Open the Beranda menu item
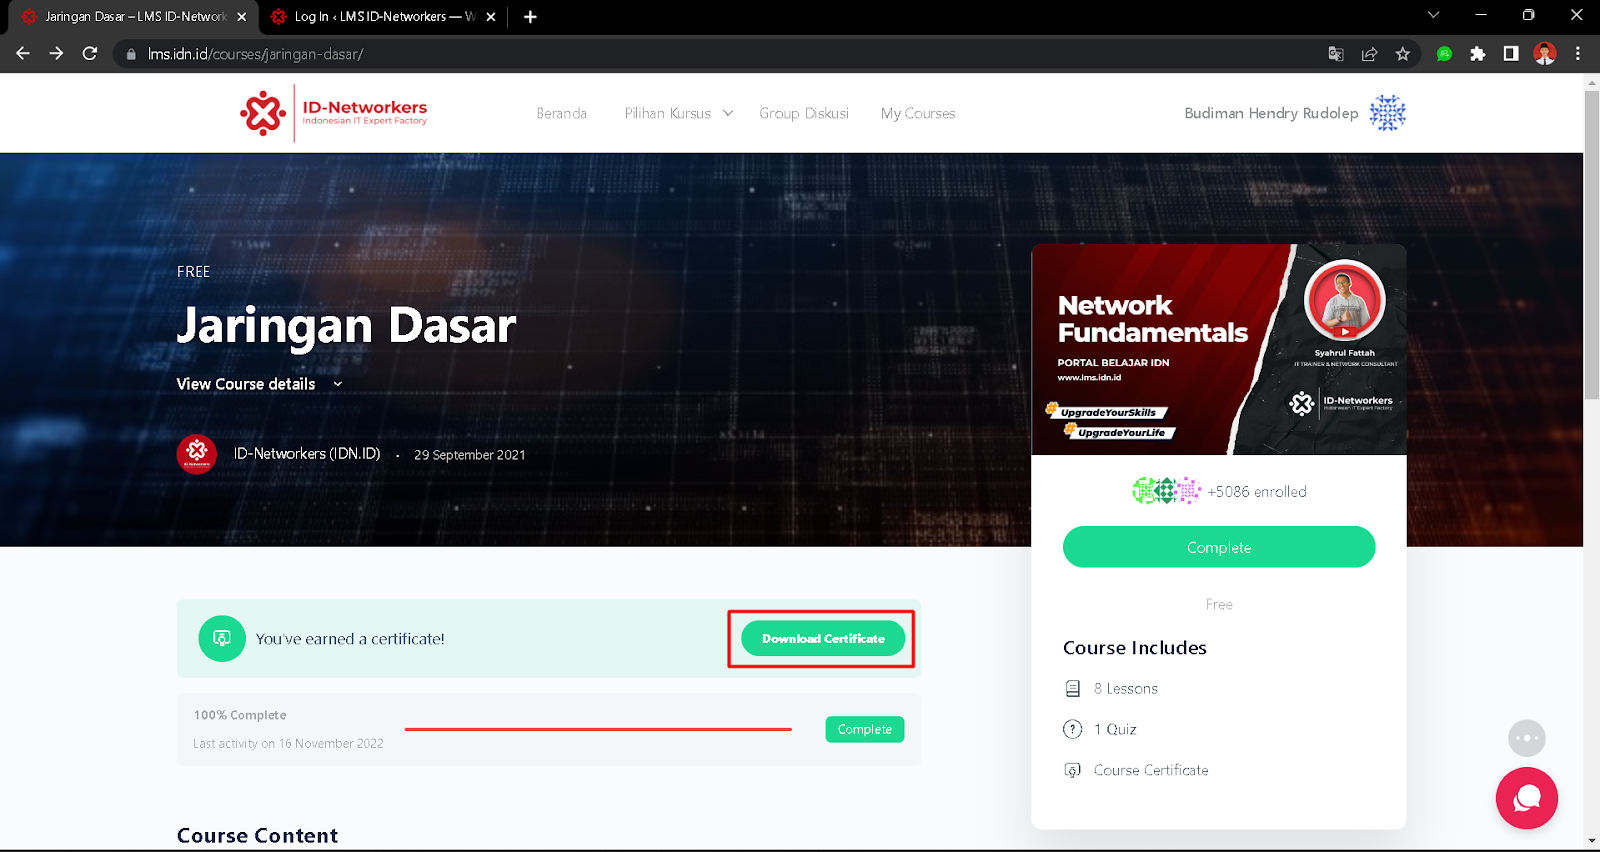 (x=561, y=113)
